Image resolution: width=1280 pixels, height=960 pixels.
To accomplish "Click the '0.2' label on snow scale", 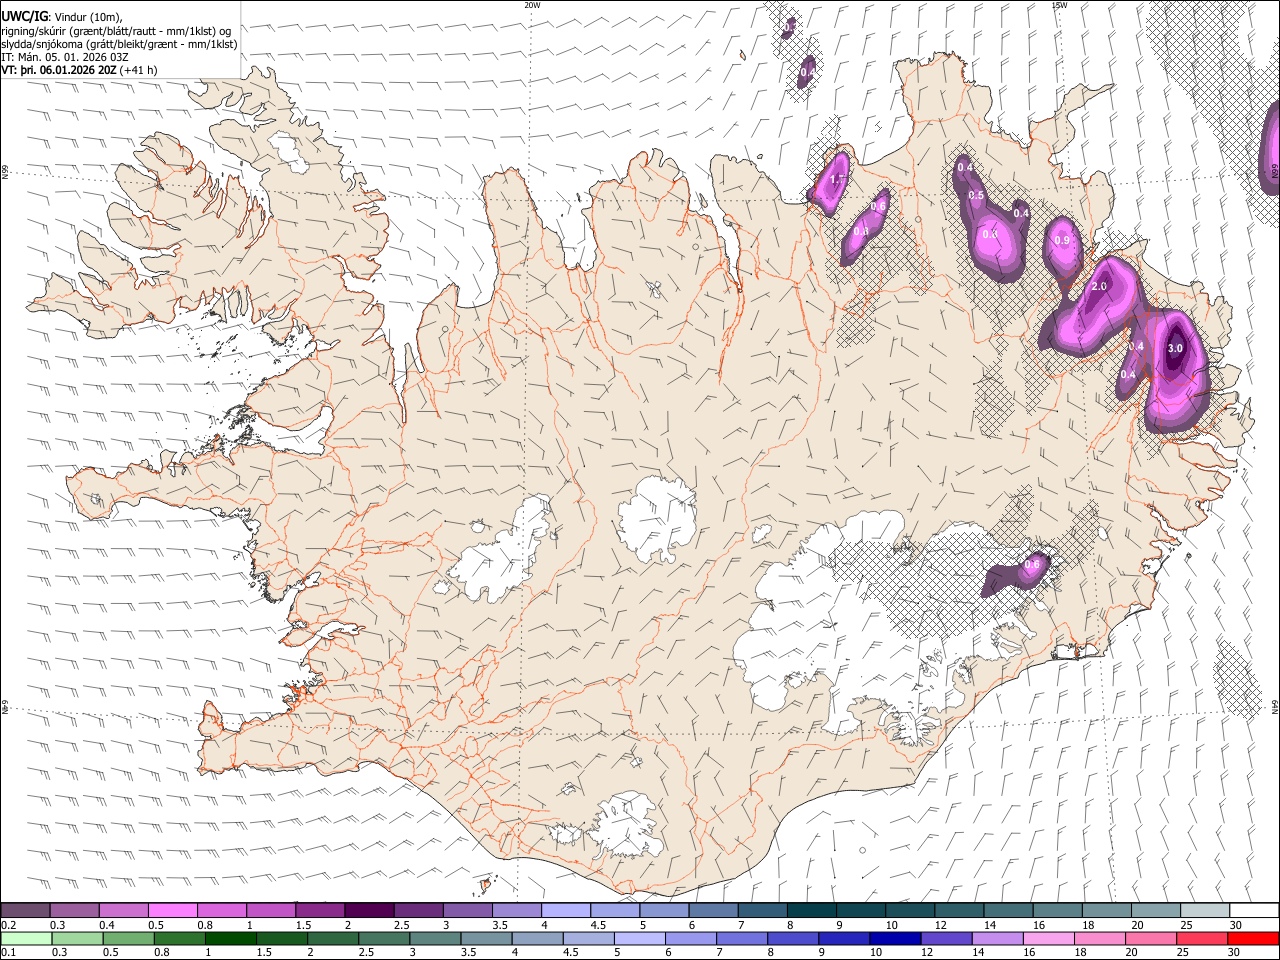I will pyautogui.click(x=8, y=925).
